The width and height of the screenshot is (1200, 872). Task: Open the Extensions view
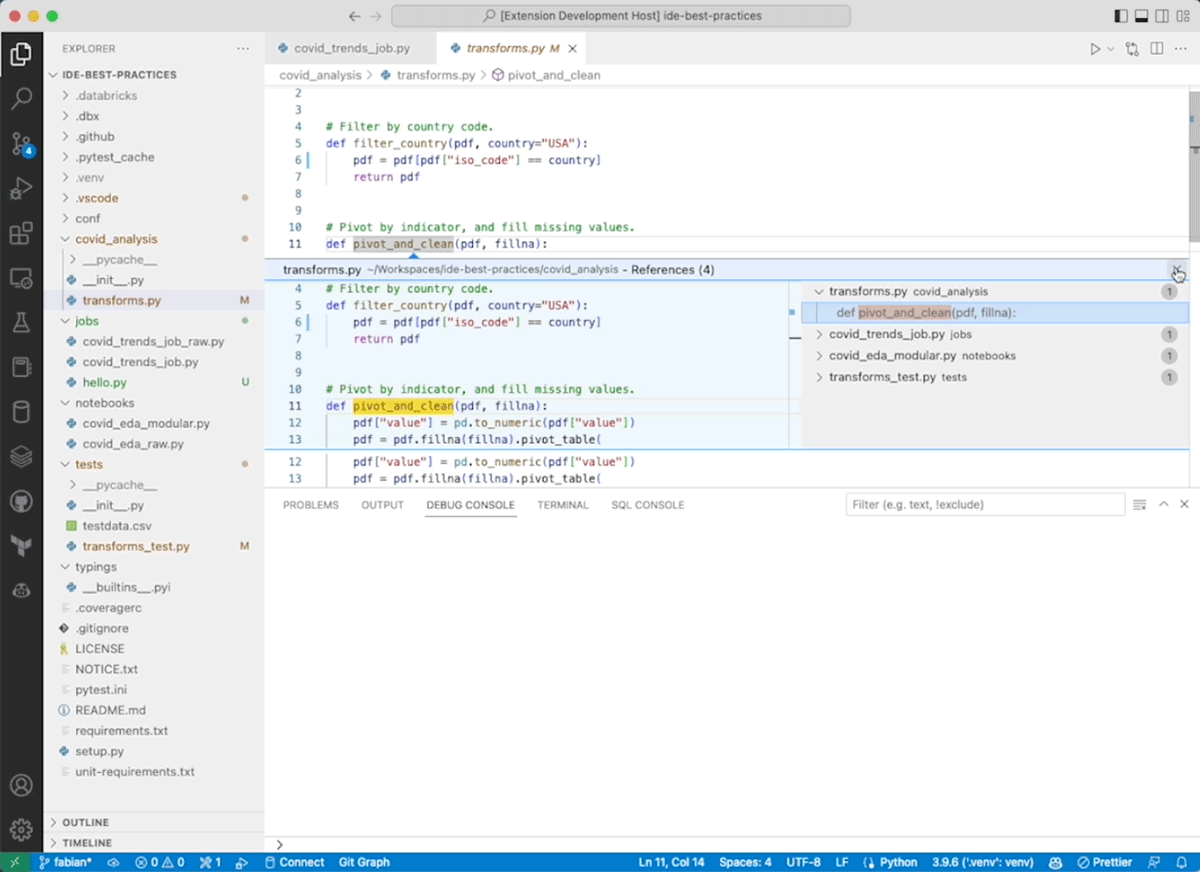click(x=22, y=233)
